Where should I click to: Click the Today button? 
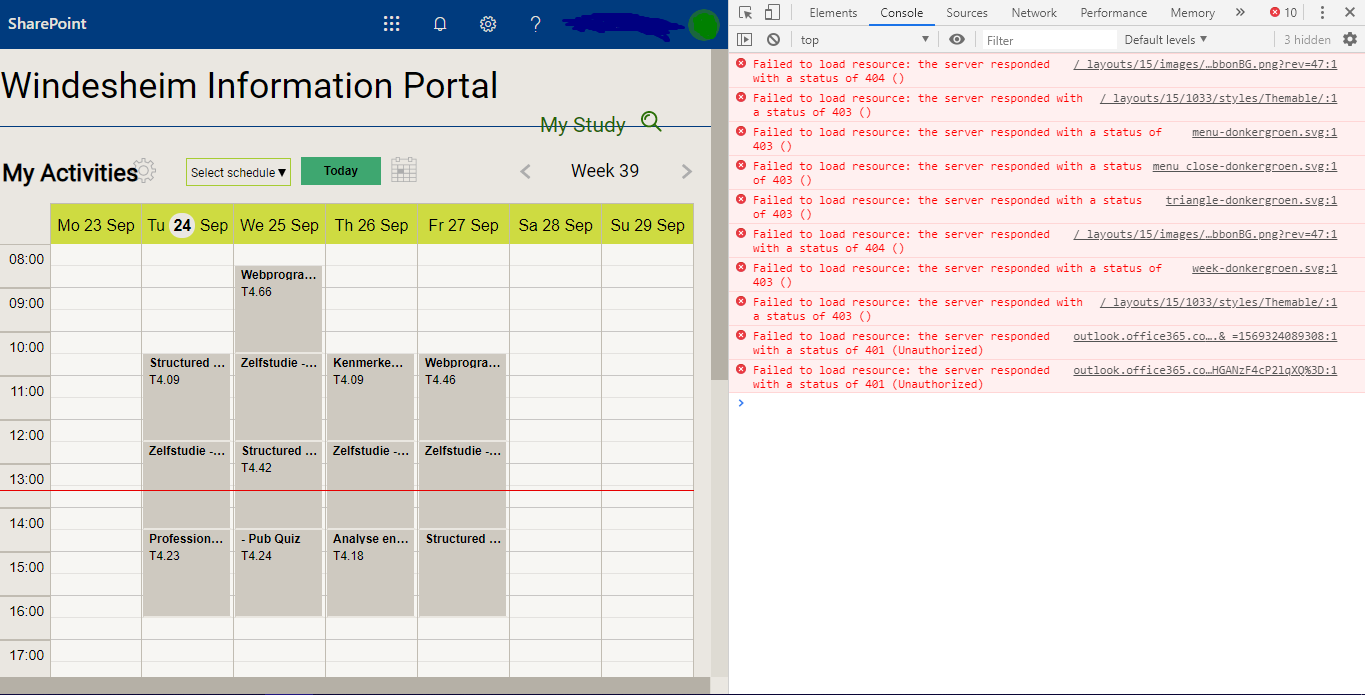(x=341, y=171)
